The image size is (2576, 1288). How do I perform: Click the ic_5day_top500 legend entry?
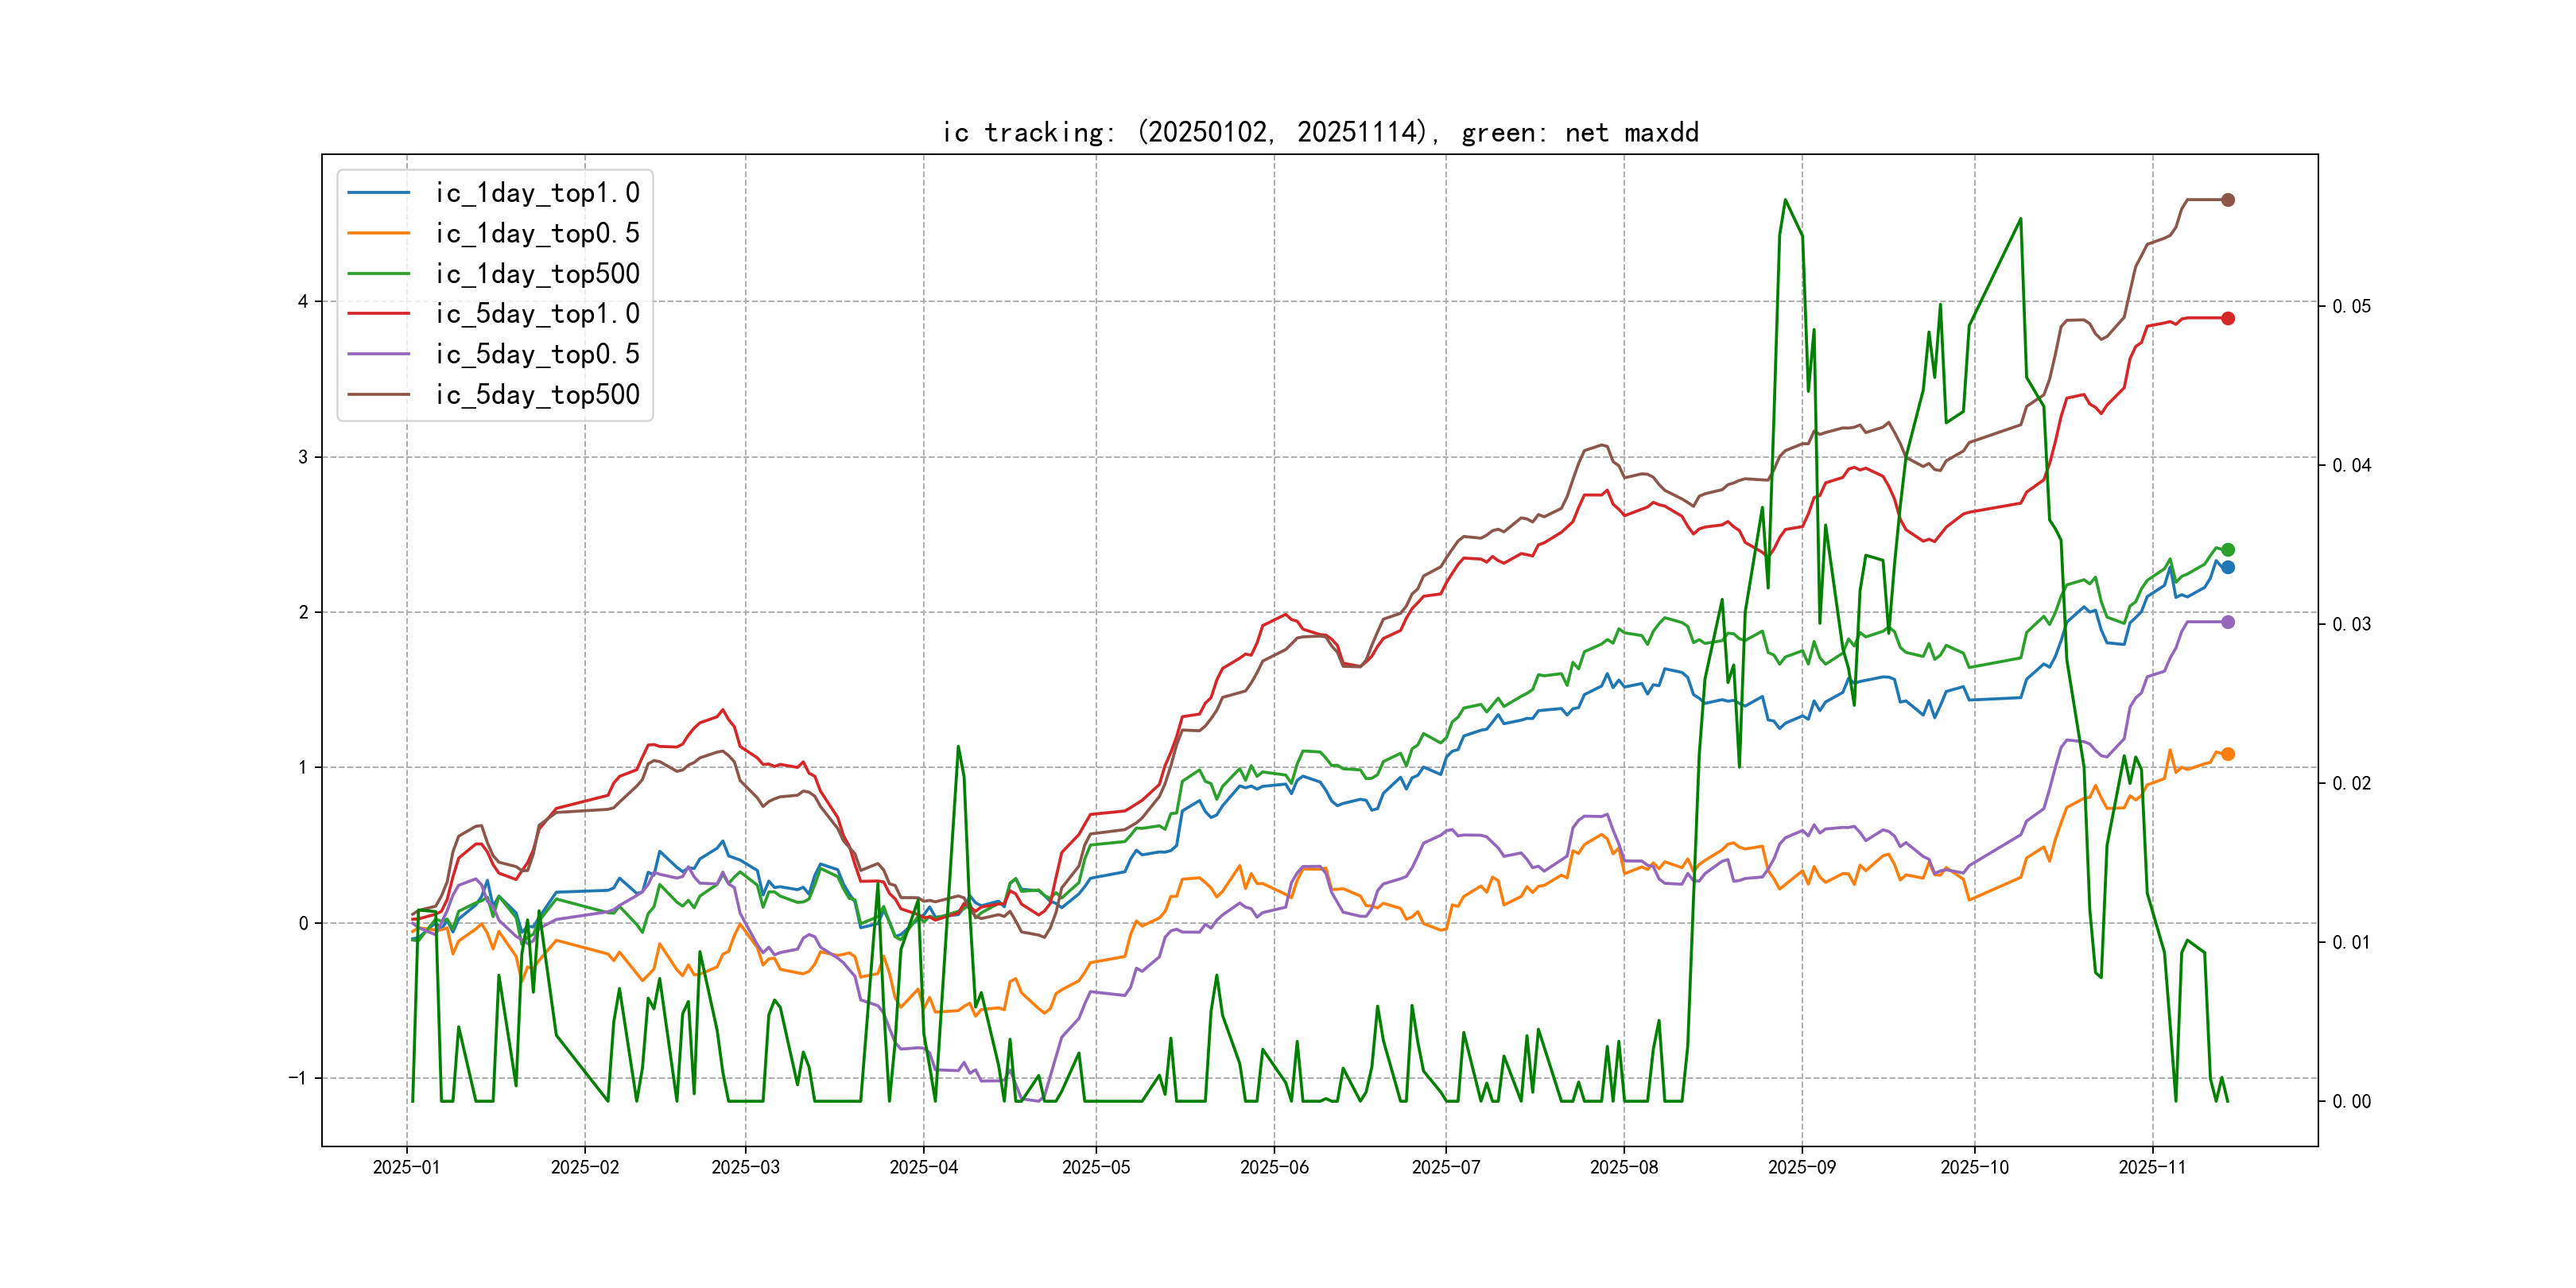coord(537,395)
